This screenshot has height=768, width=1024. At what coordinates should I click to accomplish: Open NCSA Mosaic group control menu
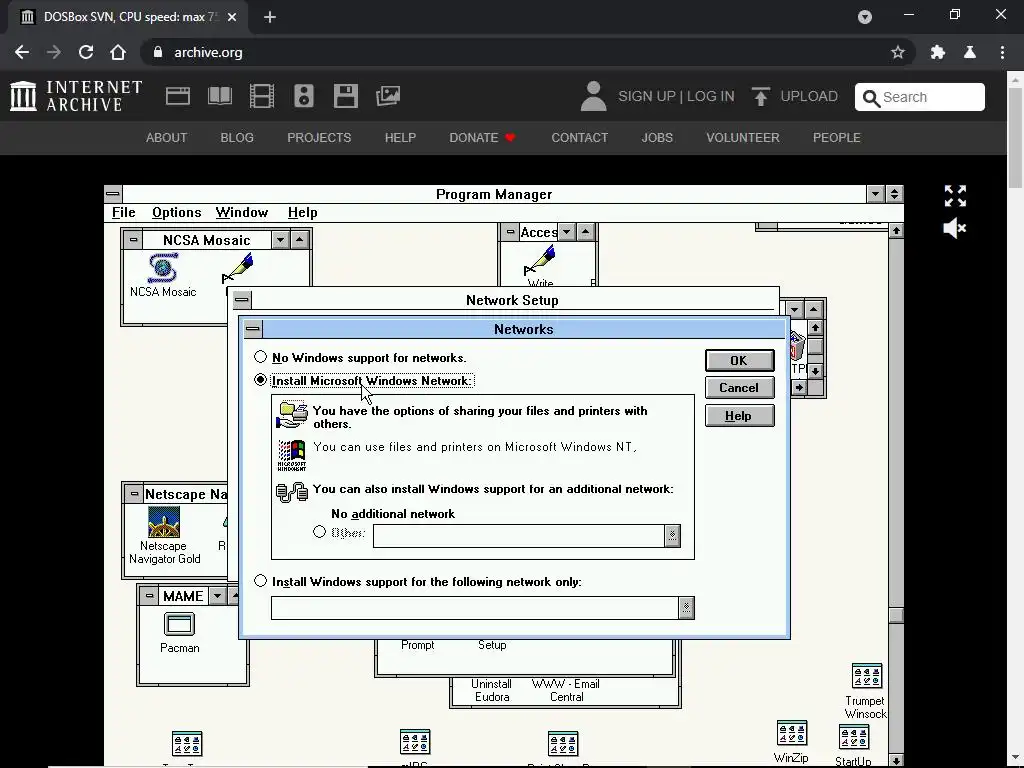[133, 240]
